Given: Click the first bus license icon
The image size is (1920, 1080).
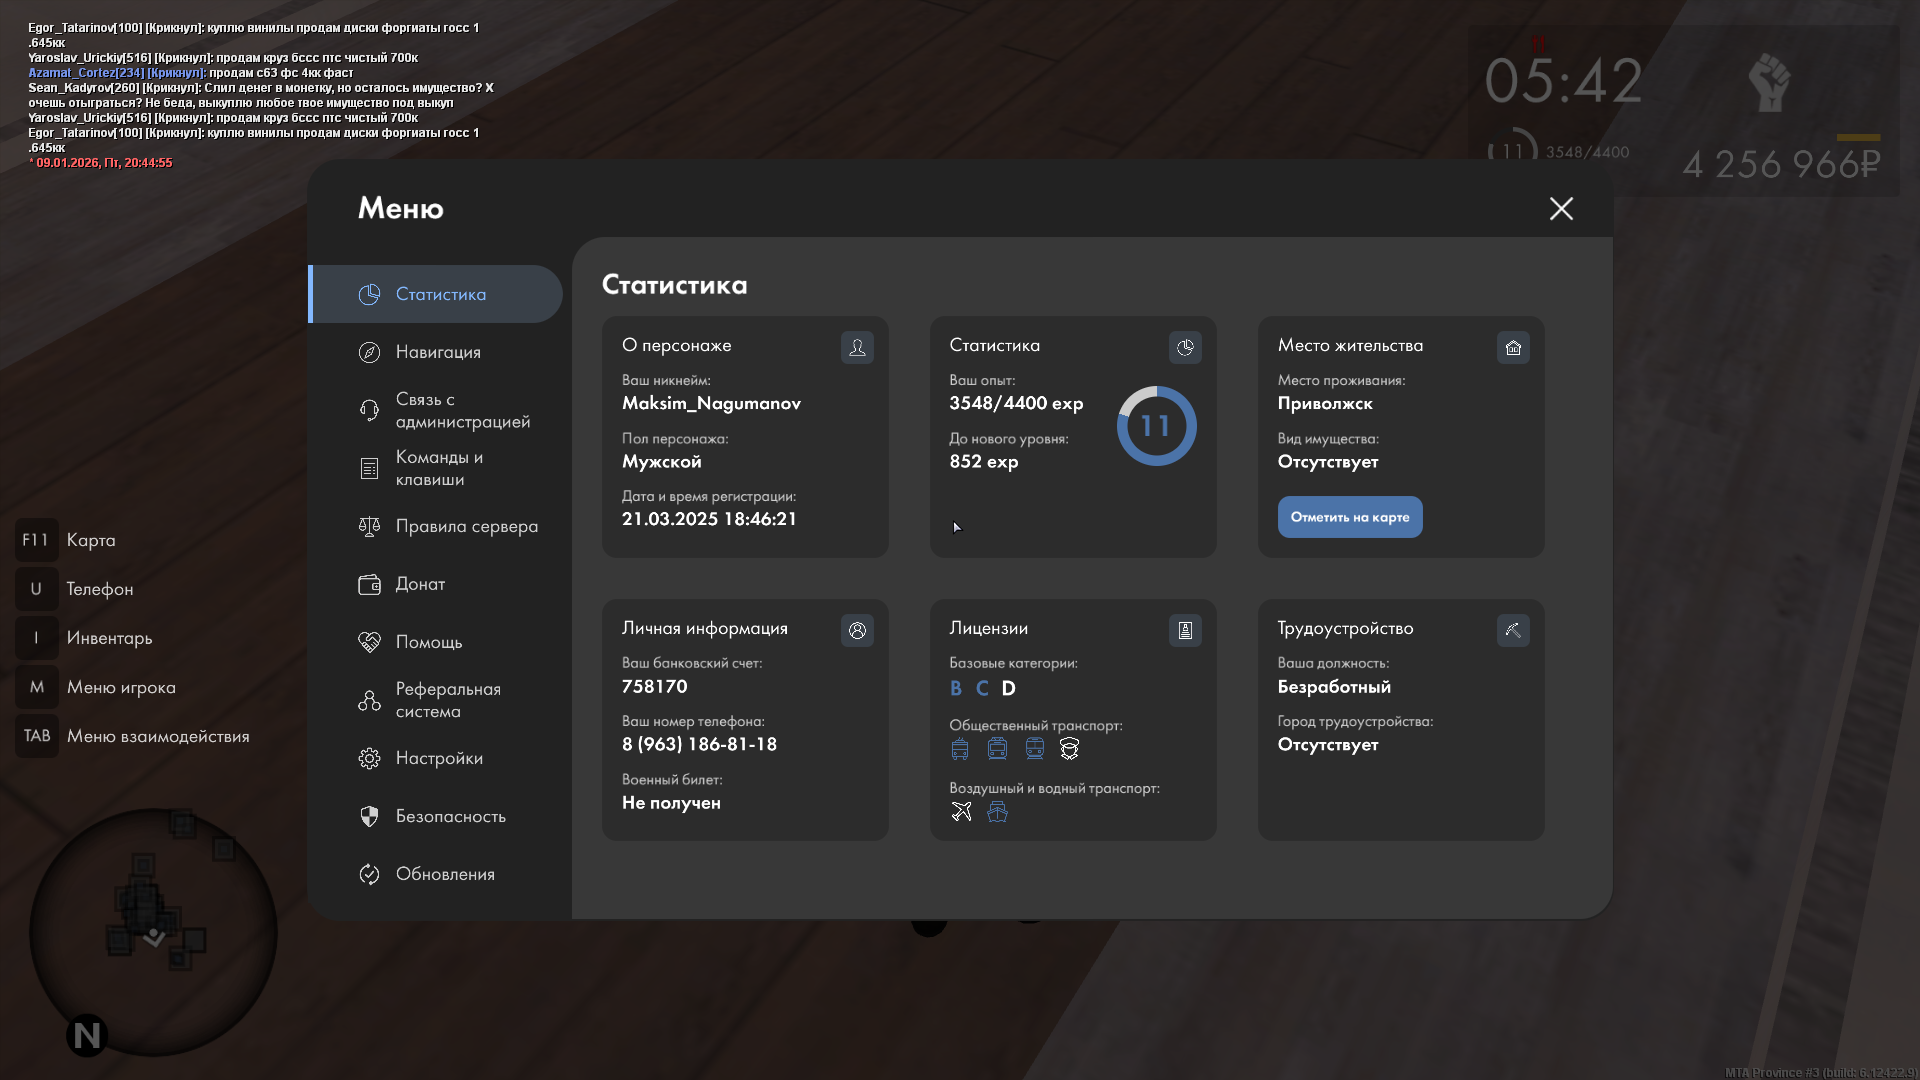Looking at the screenshot, I should 960,748.
